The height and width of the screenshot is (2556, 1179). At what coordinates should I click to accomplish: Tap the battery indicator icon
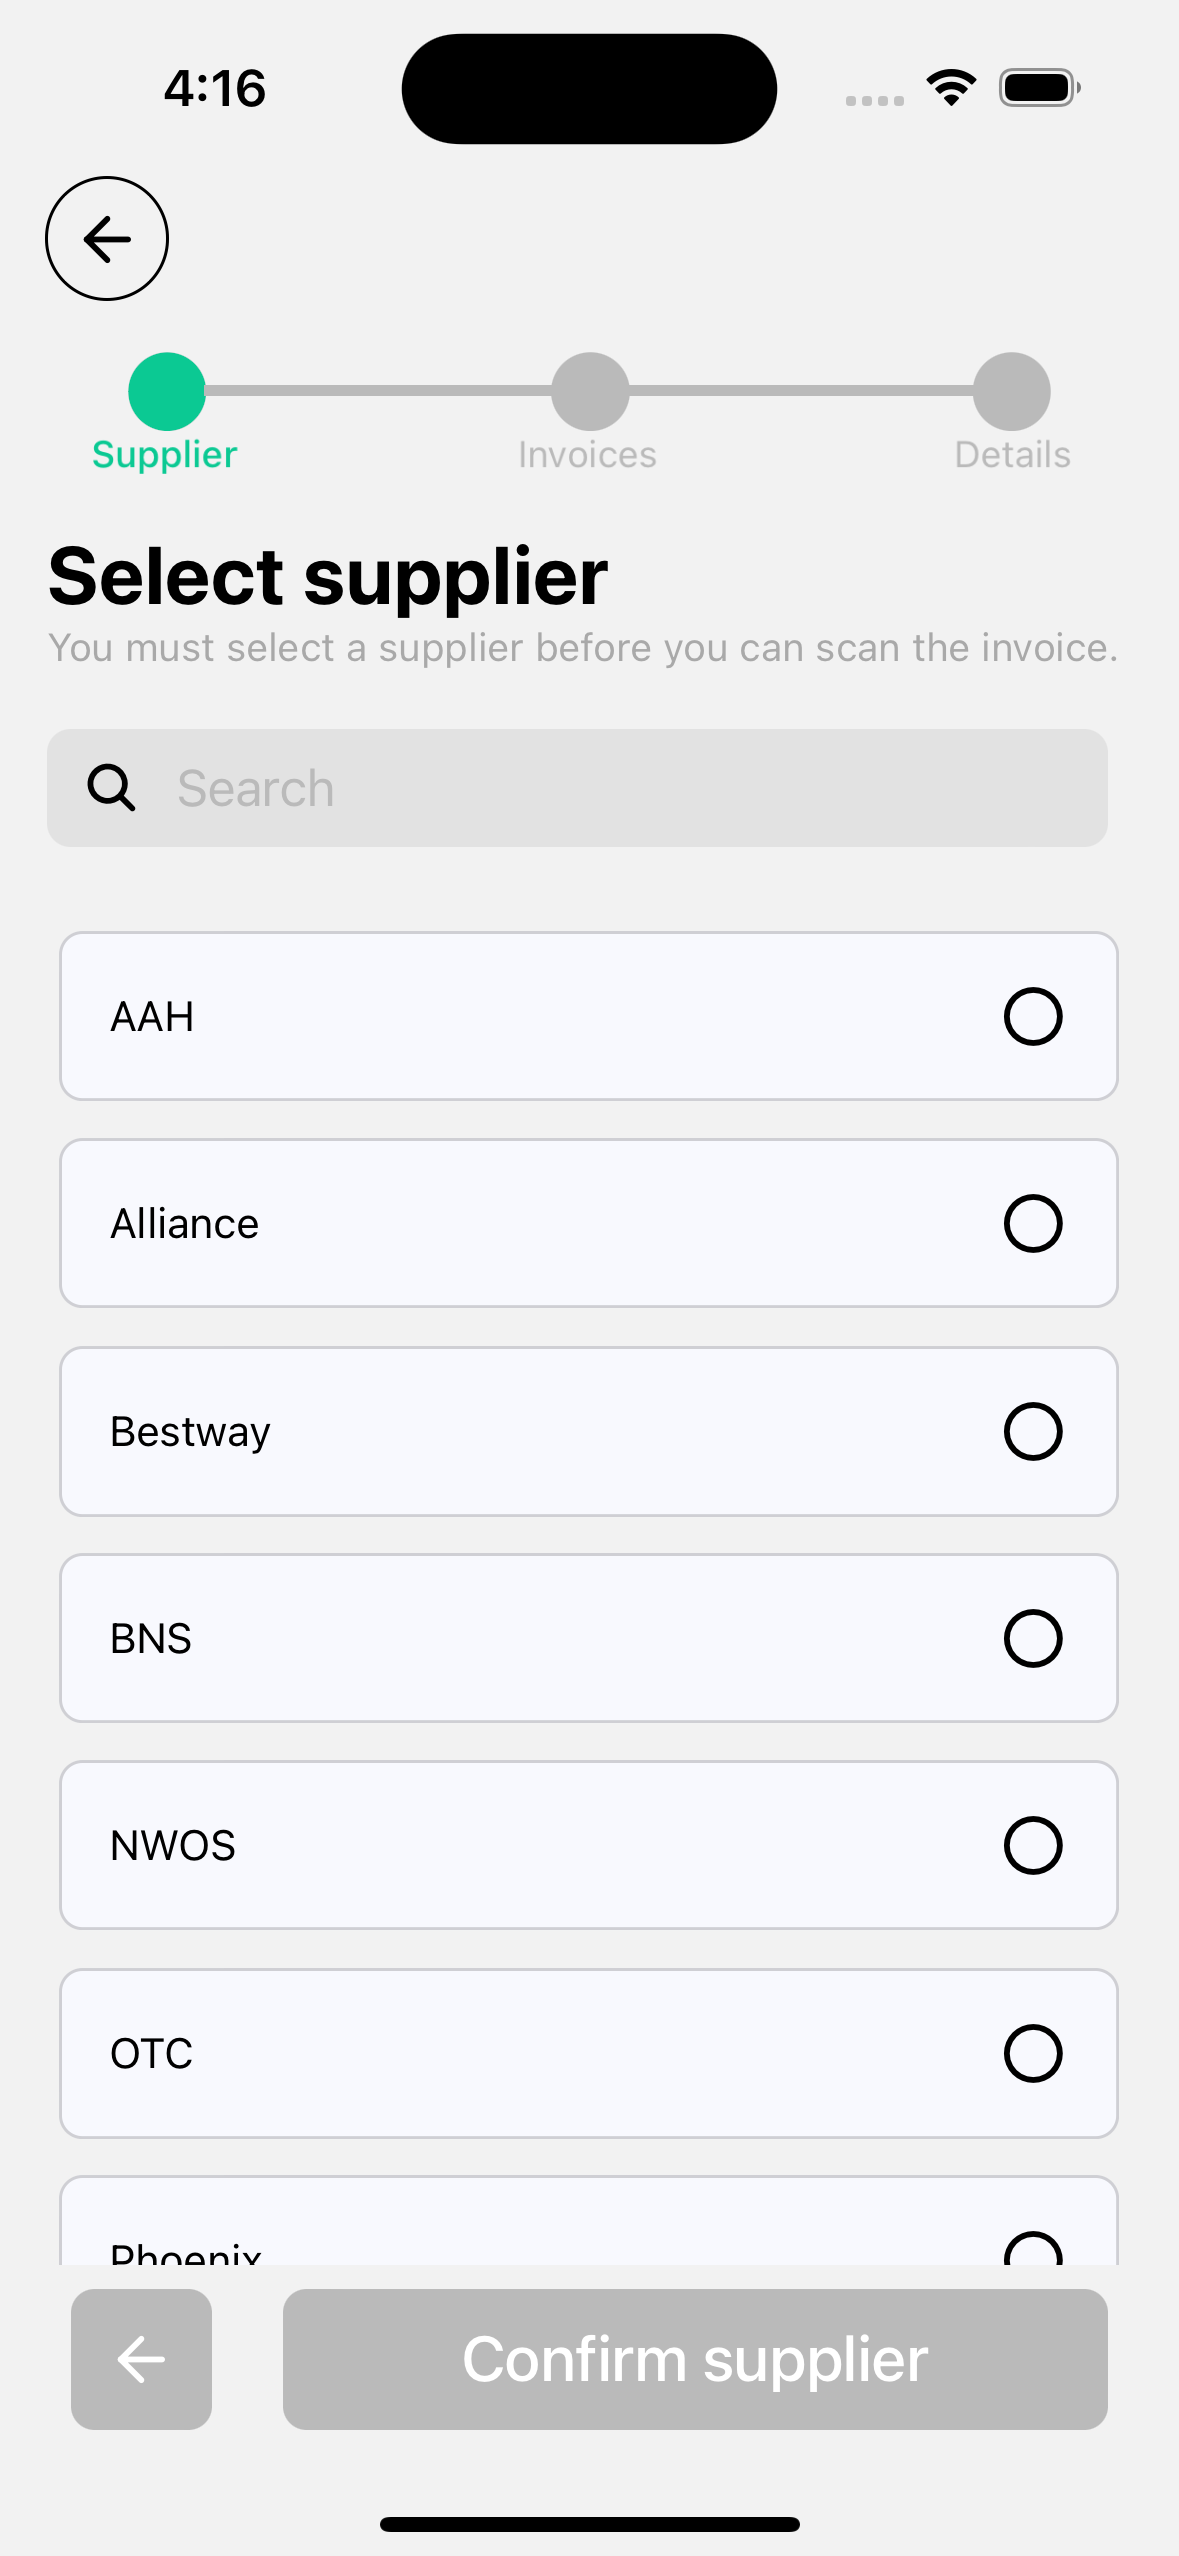click(x=1039, y=88)
